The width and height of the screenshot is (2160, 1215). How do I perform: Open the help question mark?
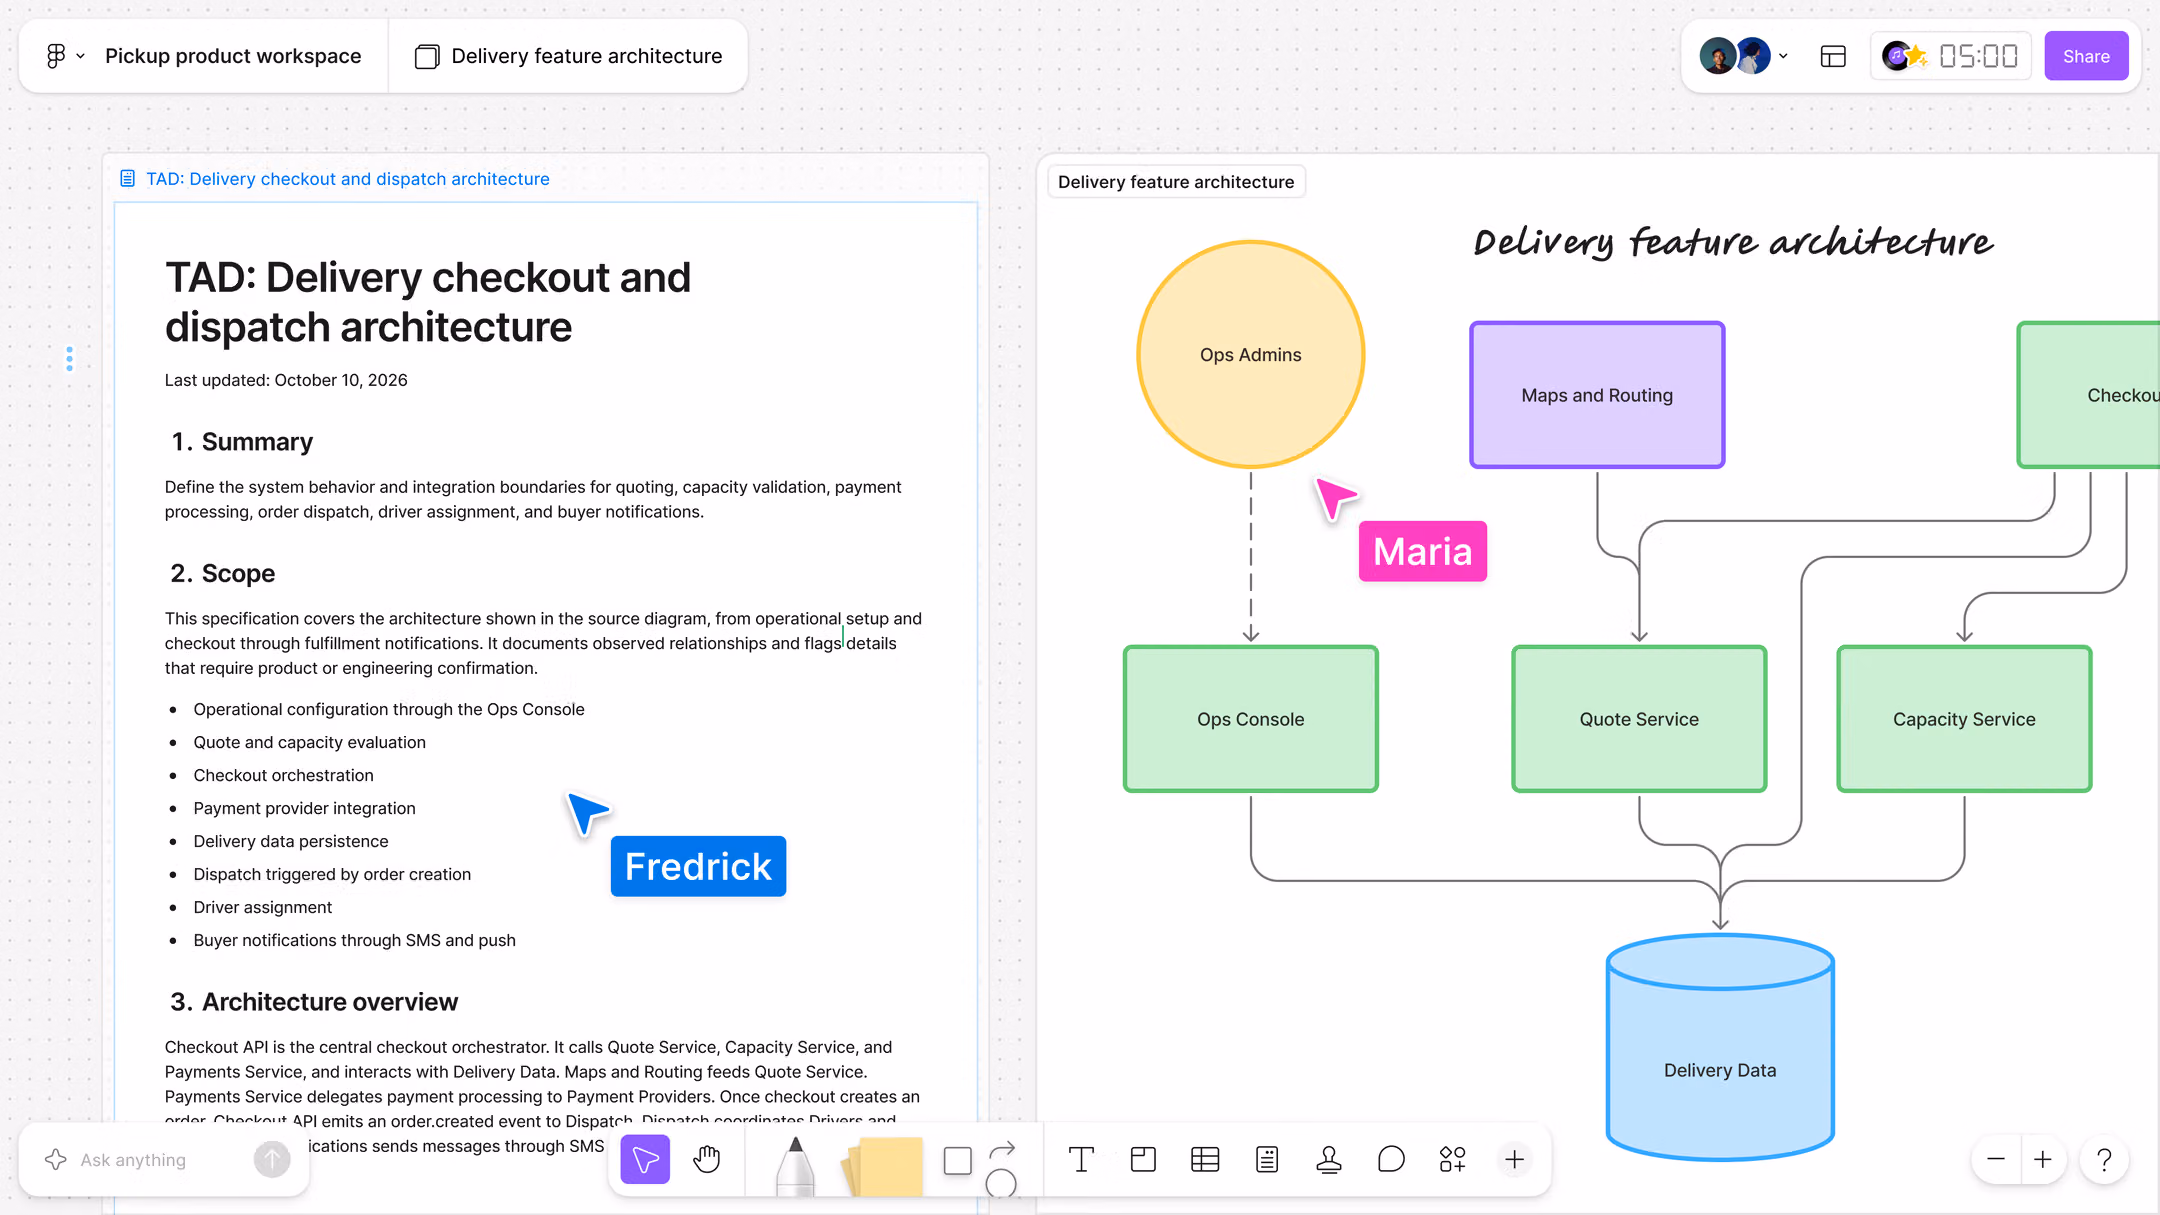(2105, 1160)
